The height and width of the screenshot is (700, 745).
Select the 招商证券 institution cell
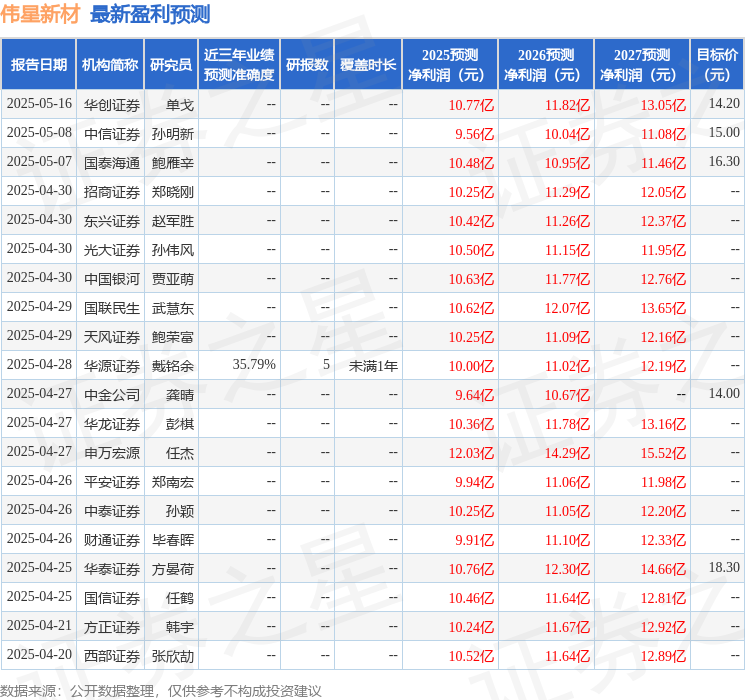(x=112, y=192)
